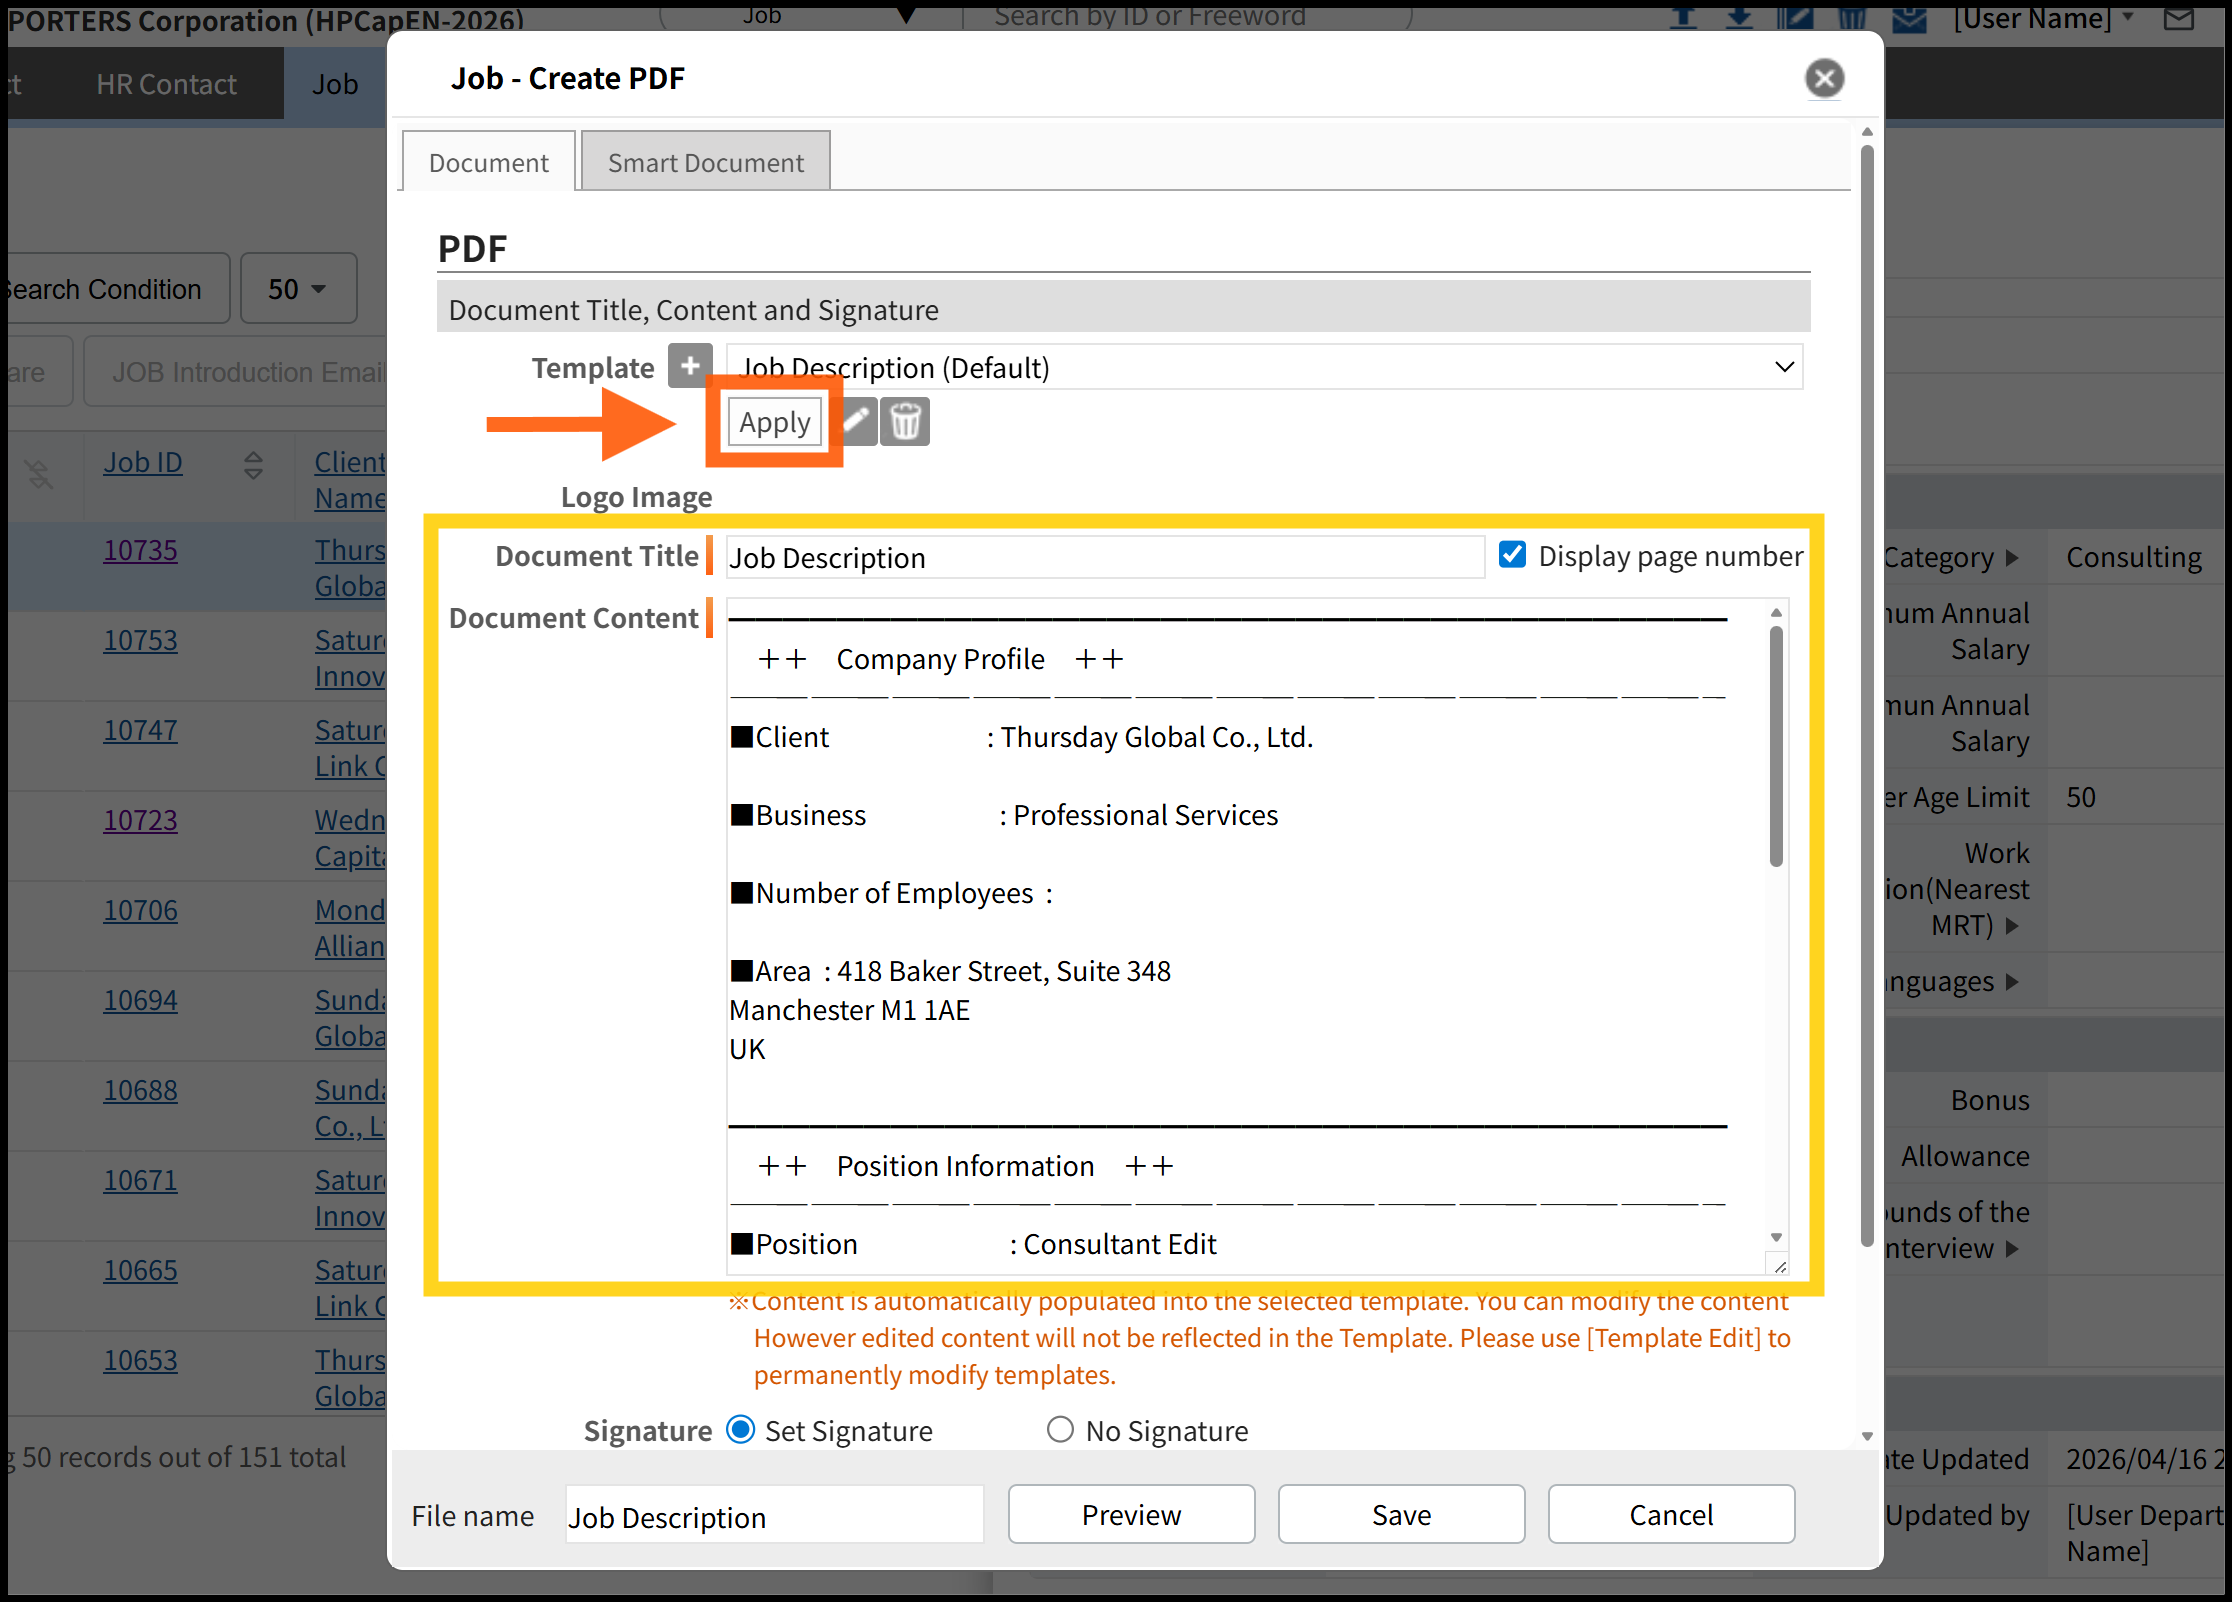
Task: Open job ID 10671 link
Action: tap(141, 1180)
